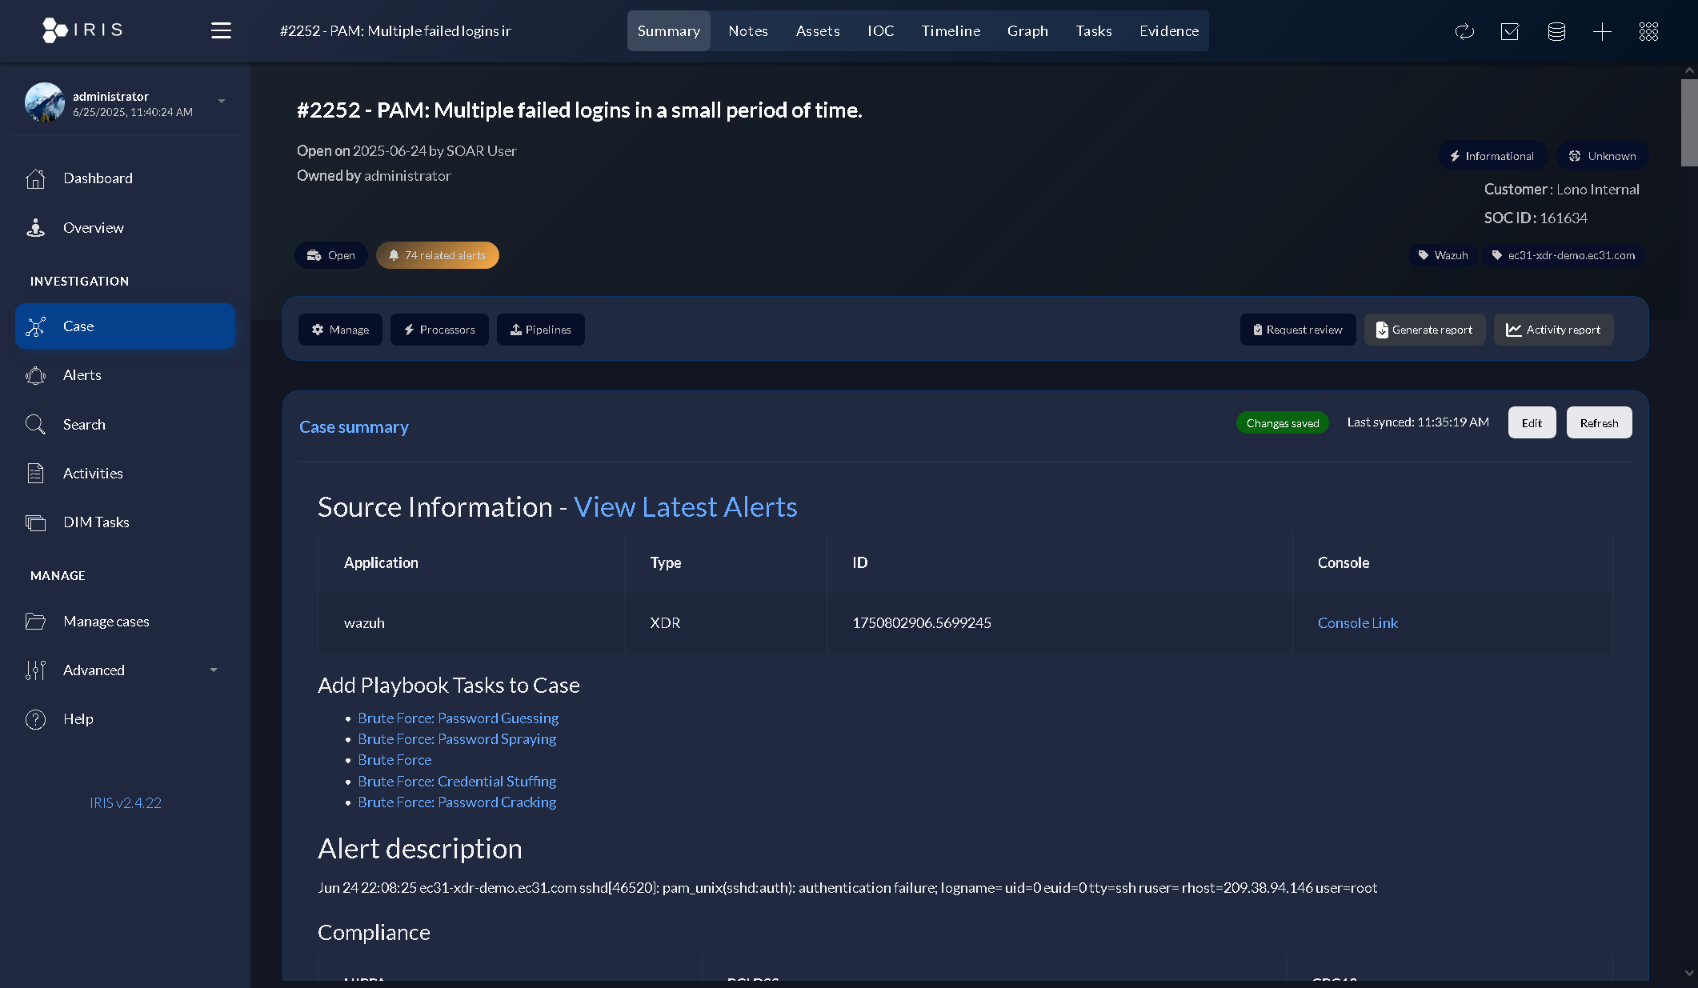The height and width of the screenshot is (988, 1698).
Task: Click the scrollbar down arrow
Action: click(x=1689, y=973)
